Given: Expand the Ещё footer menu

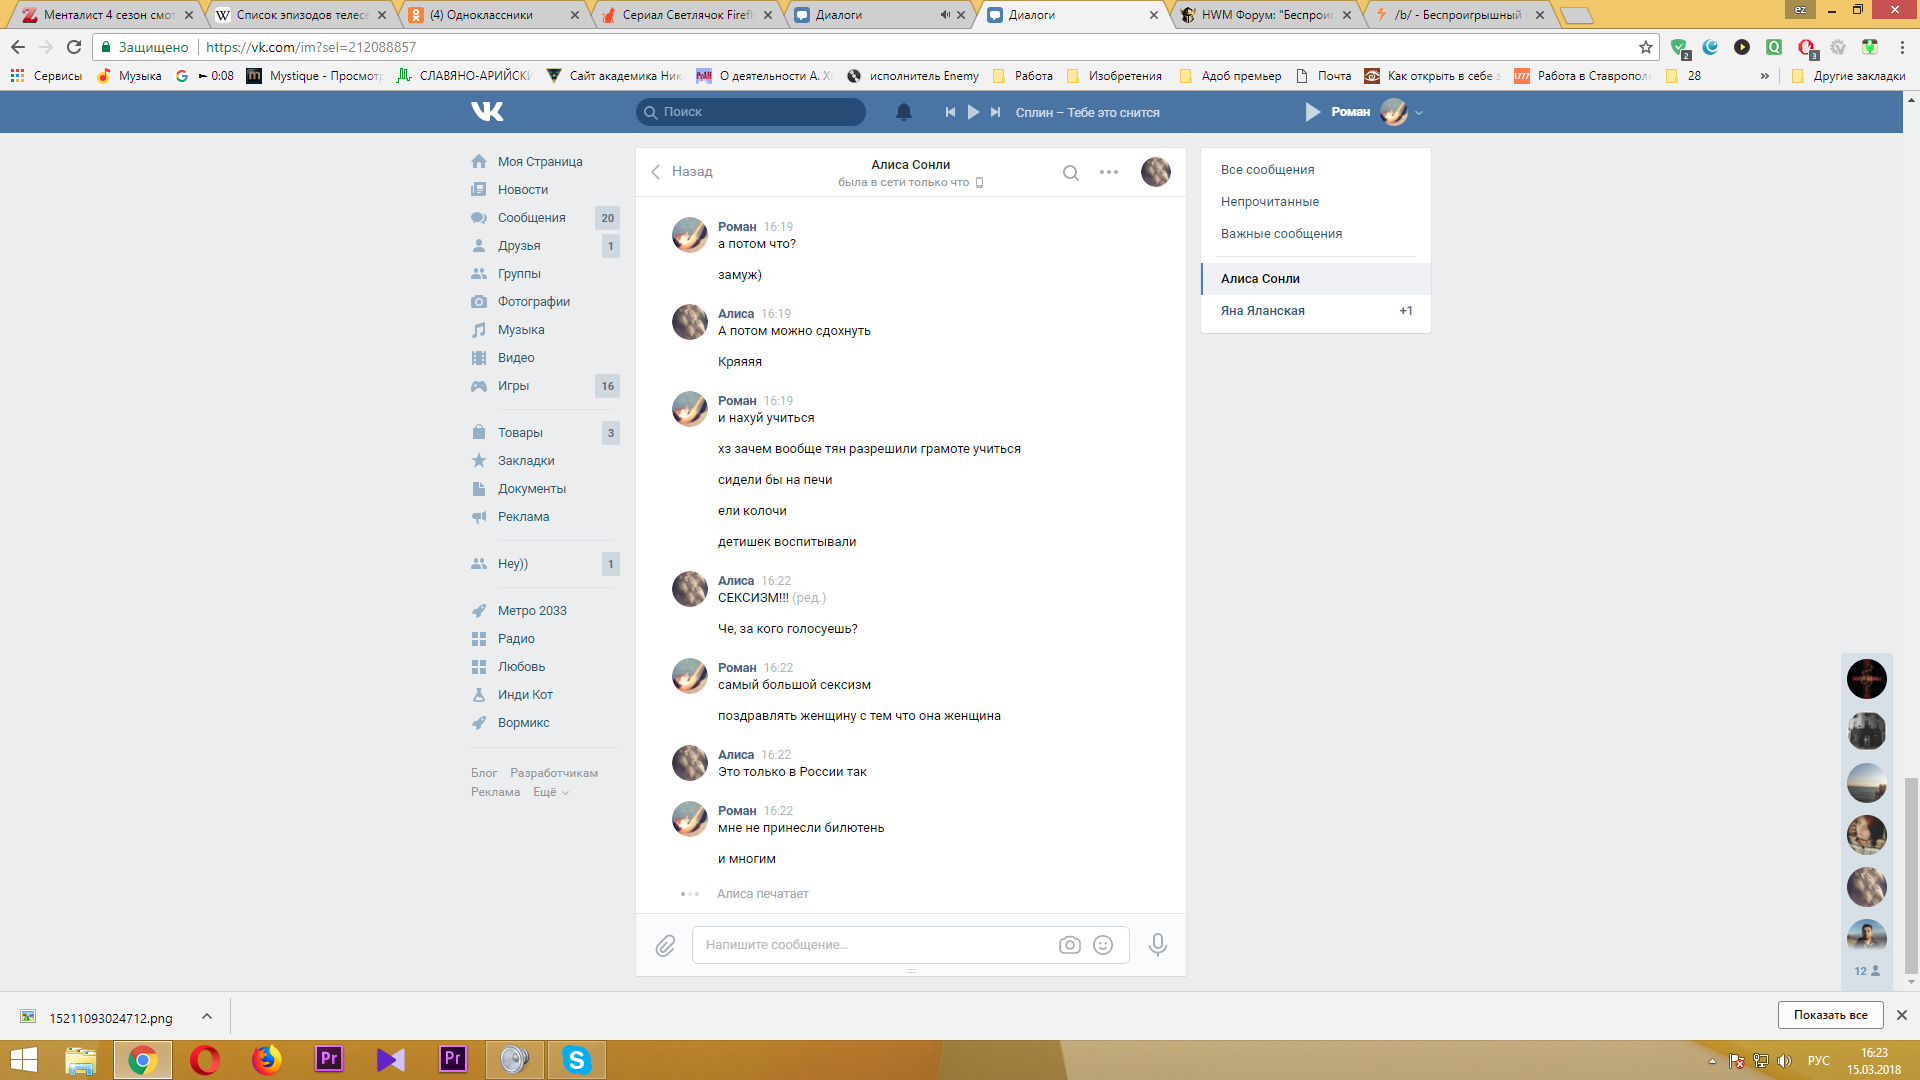Looking at the screenshot, I should (x=550, y=792).
